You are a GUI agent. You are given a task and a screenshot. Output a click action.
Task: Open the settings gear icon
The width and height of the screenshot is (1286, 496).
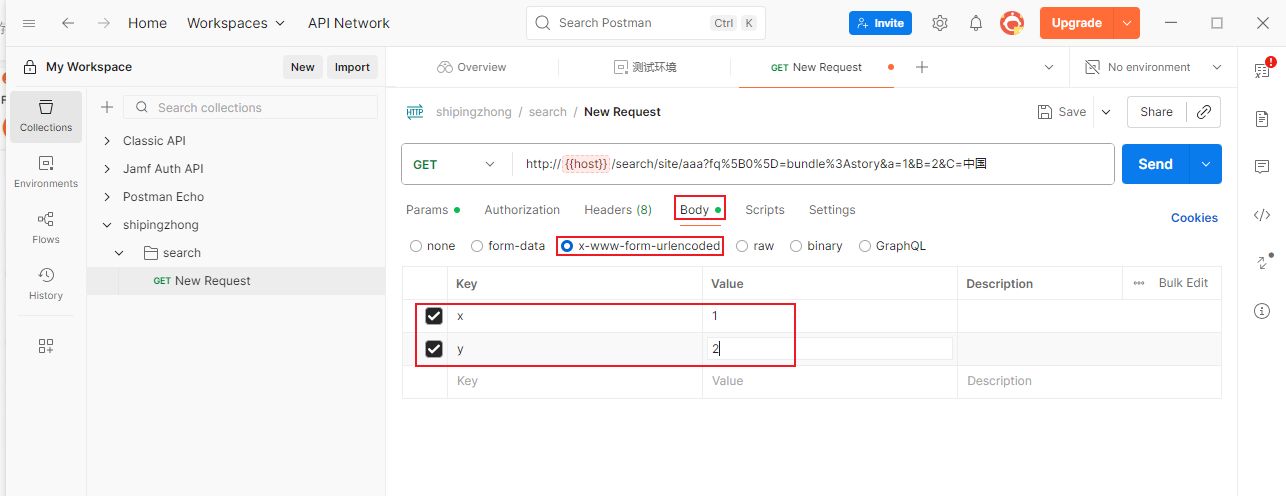[940, 23]
